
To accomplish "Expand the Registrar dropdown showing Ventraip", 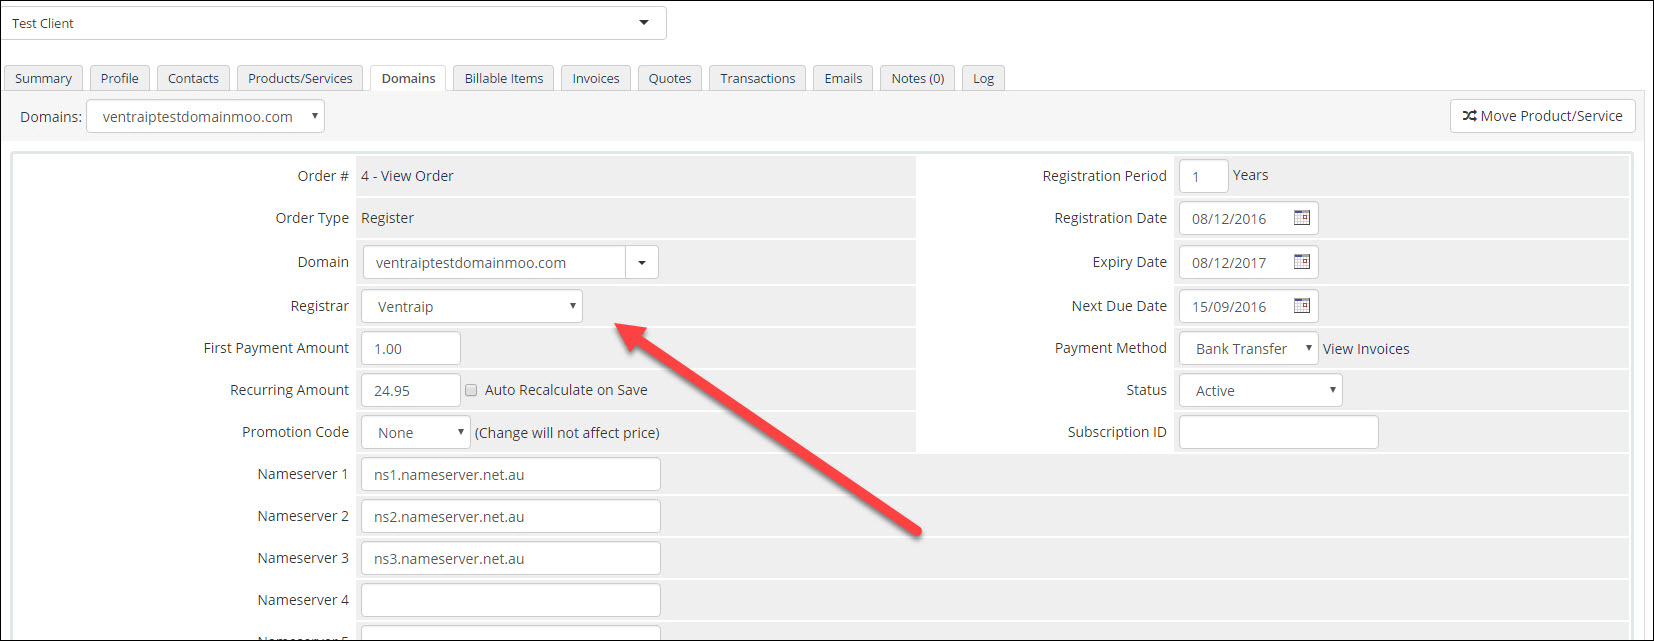I will pyautogui.click(x=472, y=306).
